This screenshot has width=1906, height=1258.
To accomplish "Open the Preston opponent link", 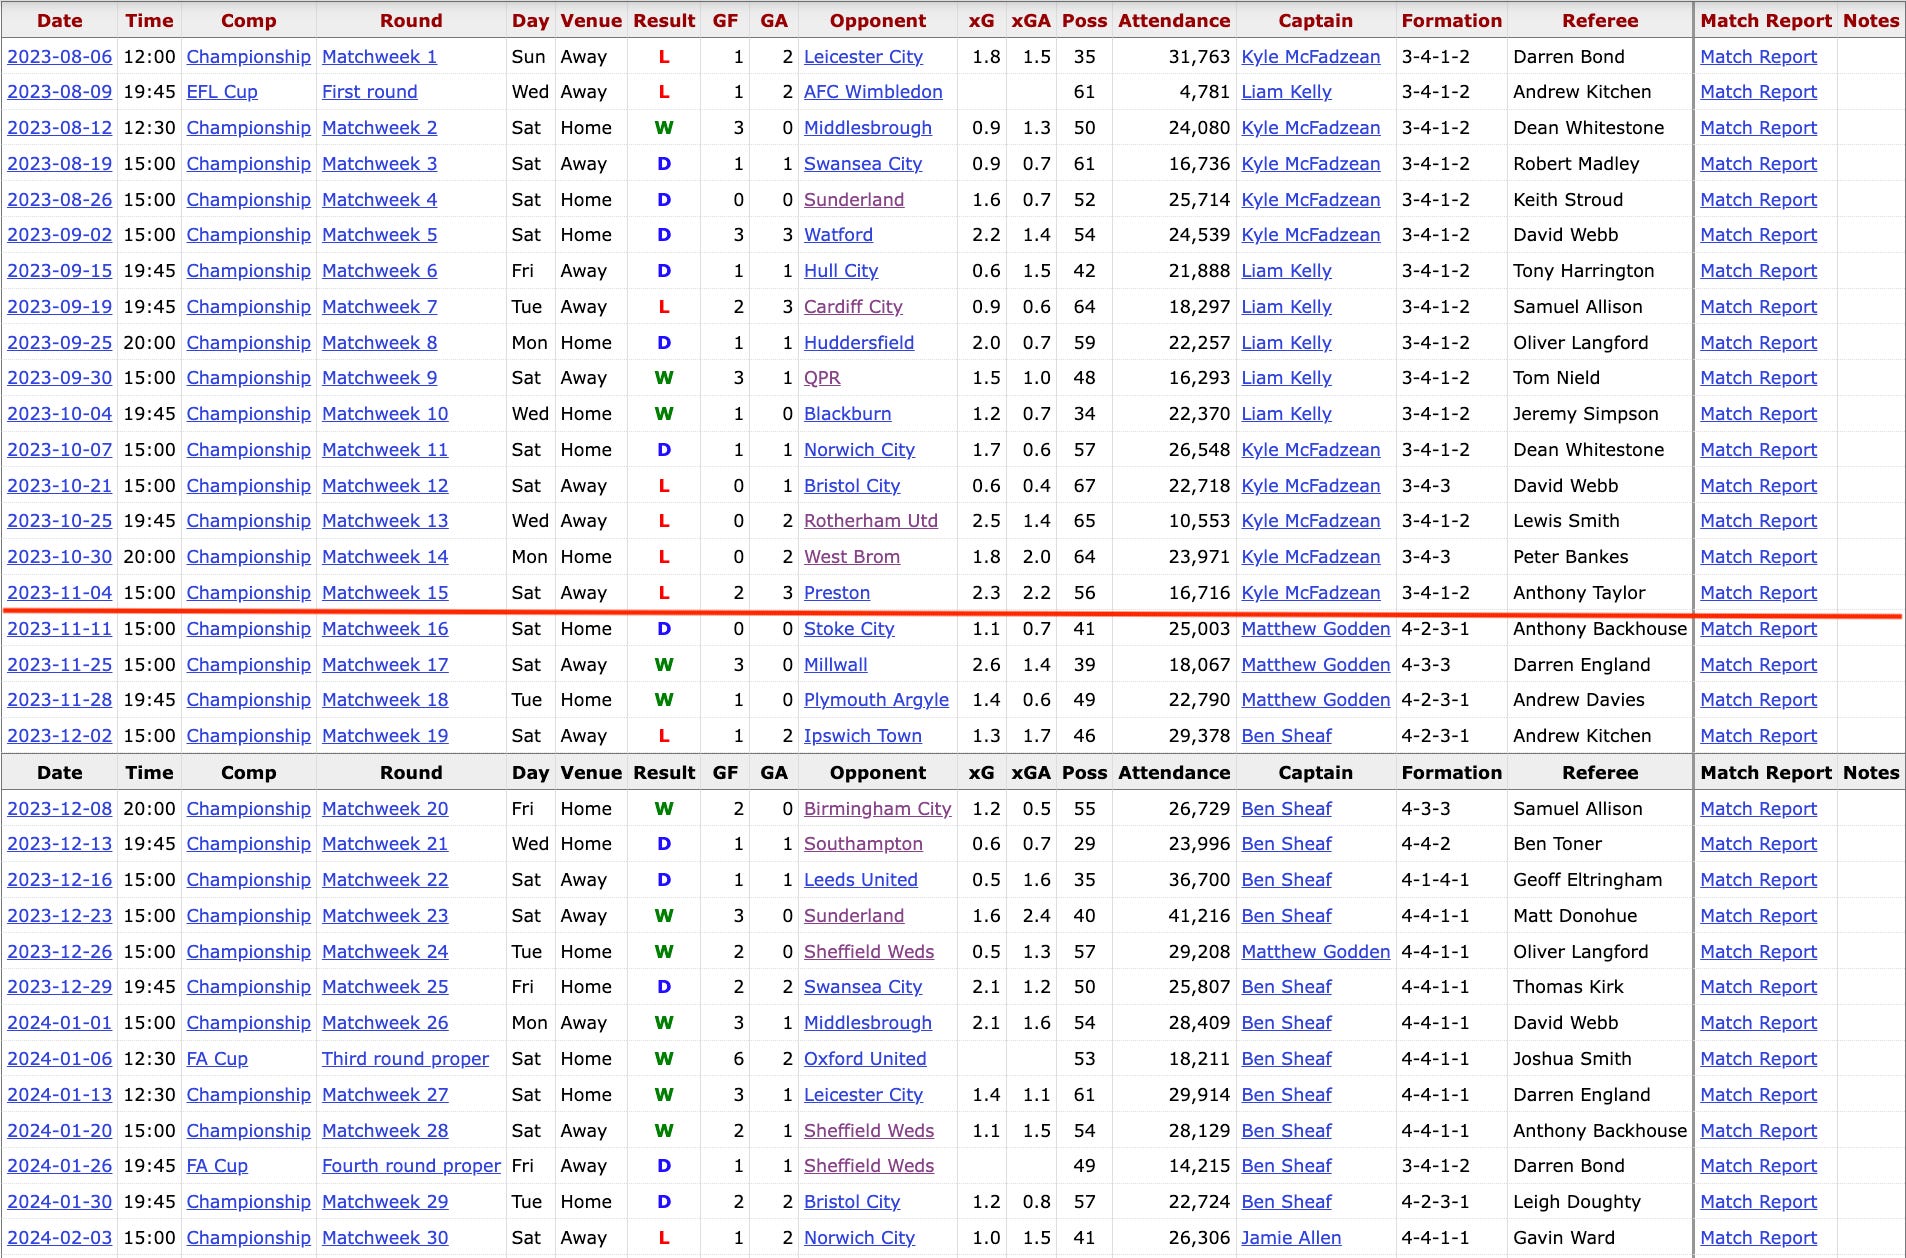I will click(837, 593).
